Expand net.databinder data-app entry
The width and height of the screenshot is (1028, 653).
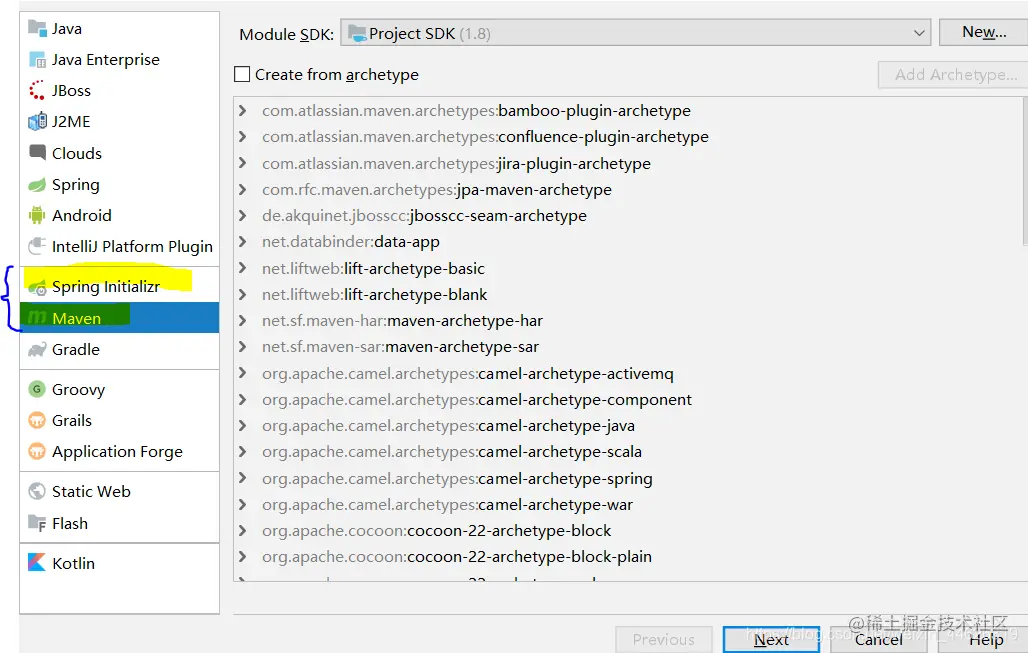(x=243, y=241)
